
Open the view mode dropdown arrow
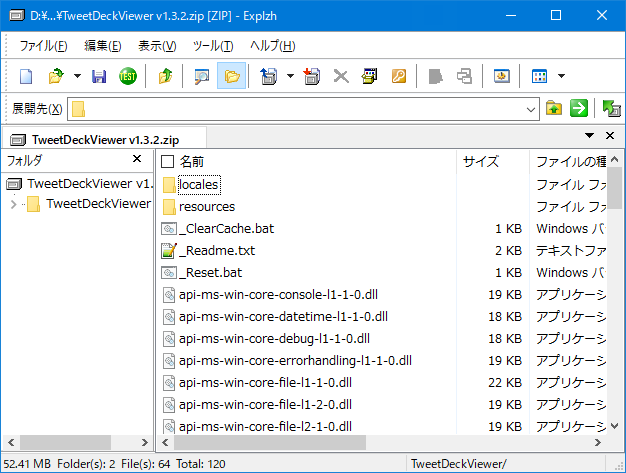click(561, 76)
